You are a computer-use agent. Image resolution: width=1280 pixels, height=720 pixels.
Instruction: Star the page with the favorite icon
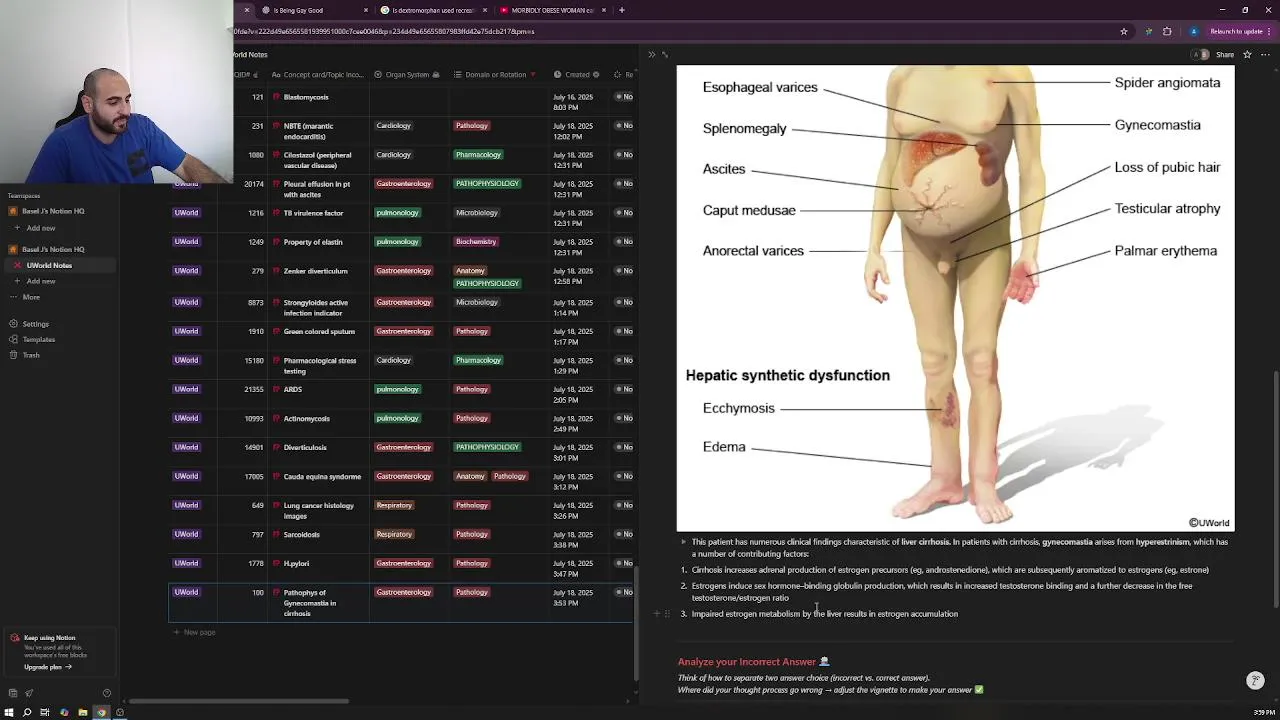point(1247,54)
